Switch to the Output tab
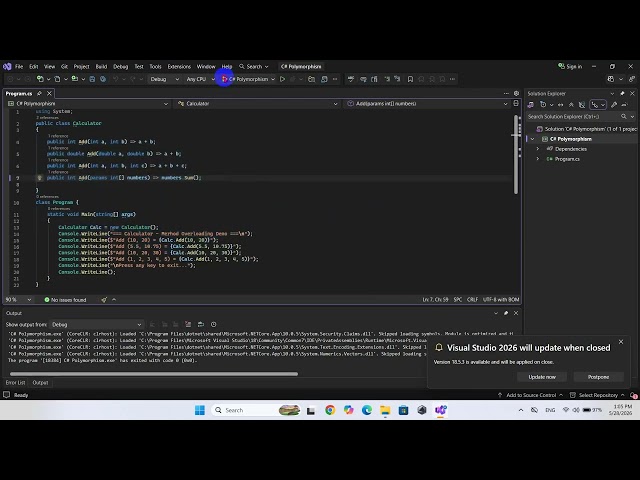The height and width of the screenshot is (480, 640). 40,383
